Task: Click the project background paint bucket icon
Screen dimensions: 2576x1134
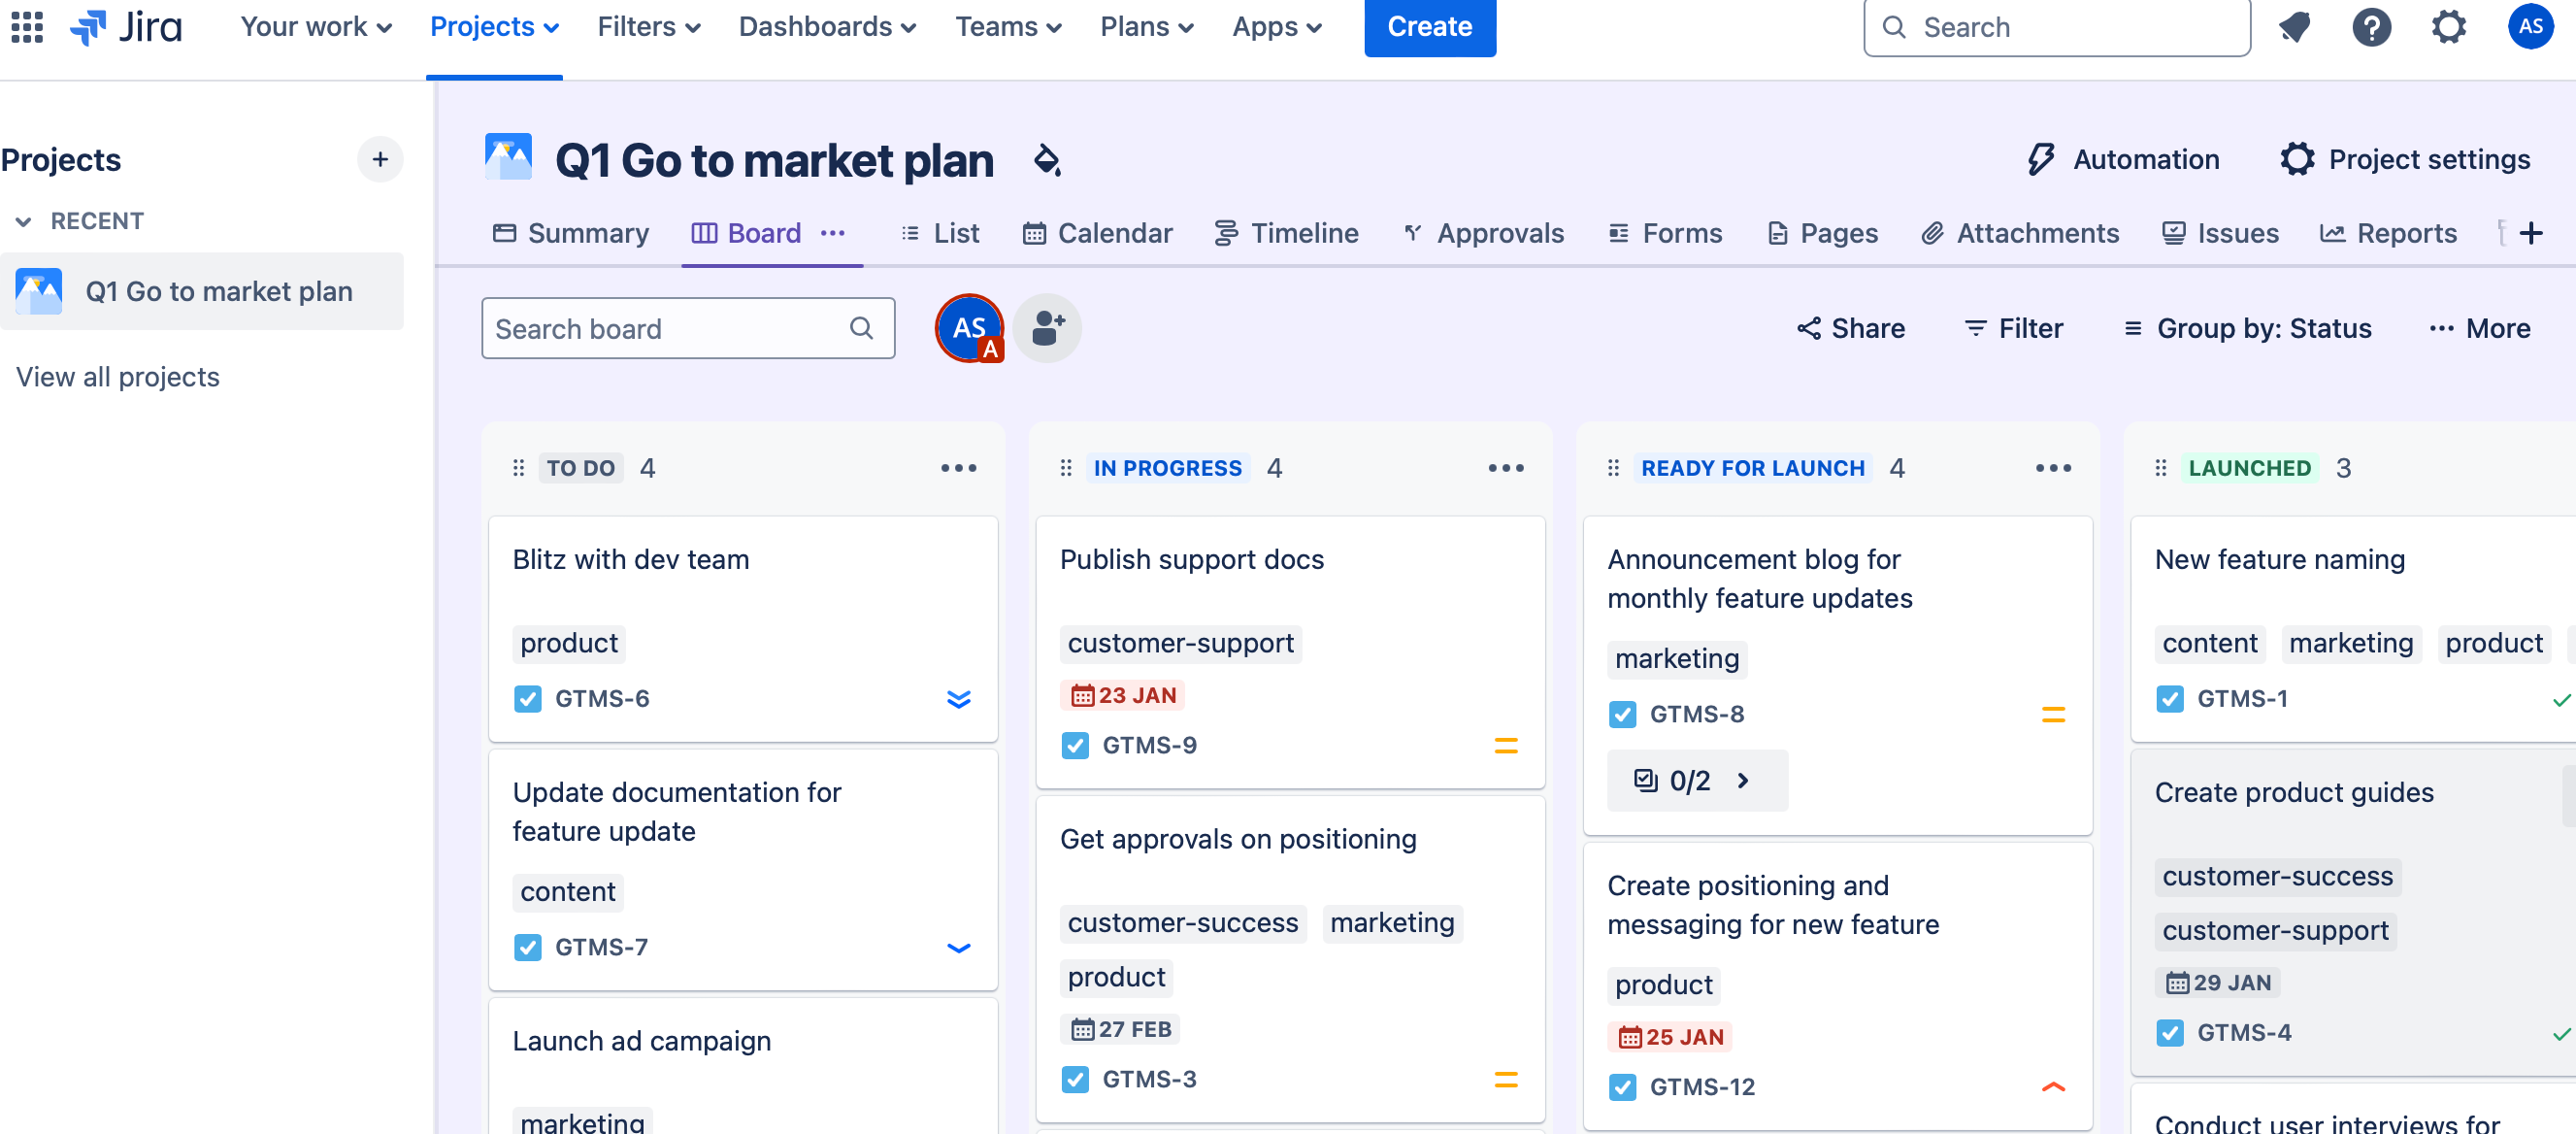Action: (1047, 160)
